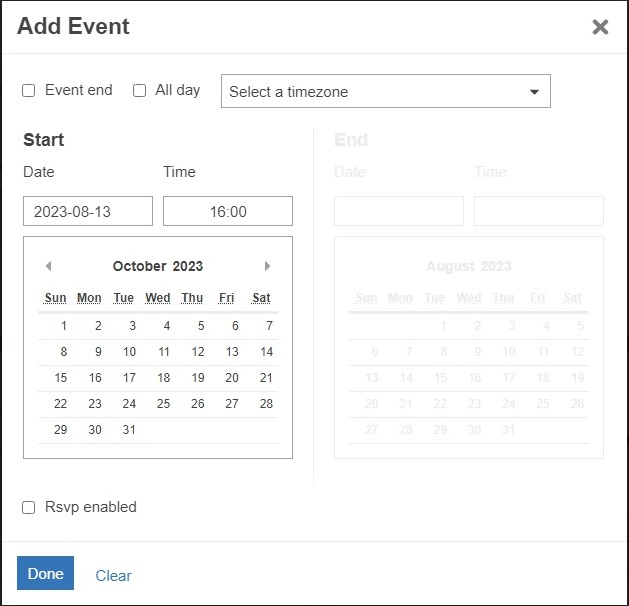Choose October 1 in Start calendar
This screenshot has height=606, width=629.
(x=64, y=326)
